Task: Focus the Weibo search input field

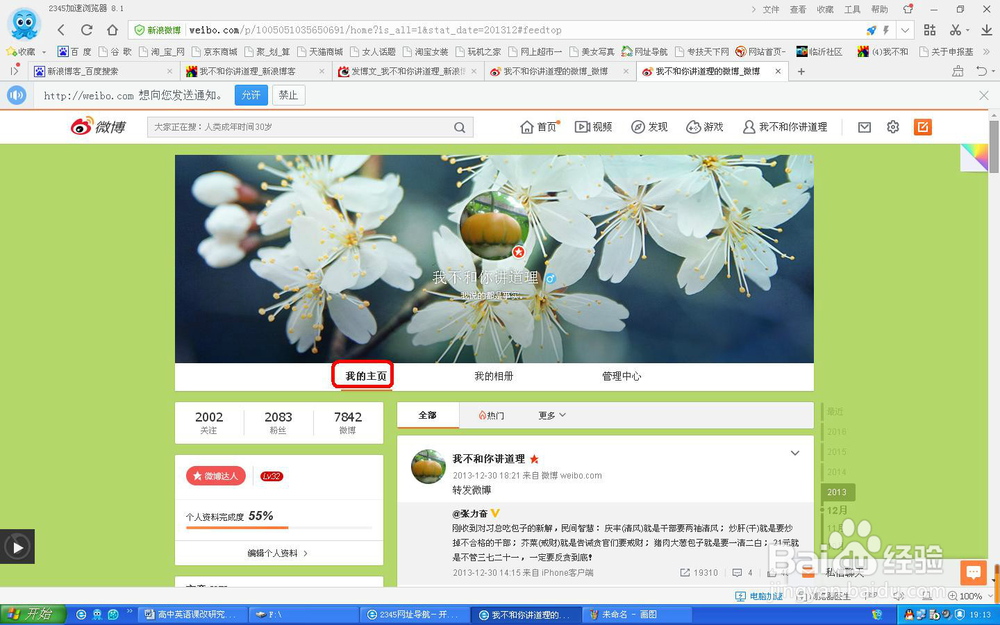Action: pos(300,127)
